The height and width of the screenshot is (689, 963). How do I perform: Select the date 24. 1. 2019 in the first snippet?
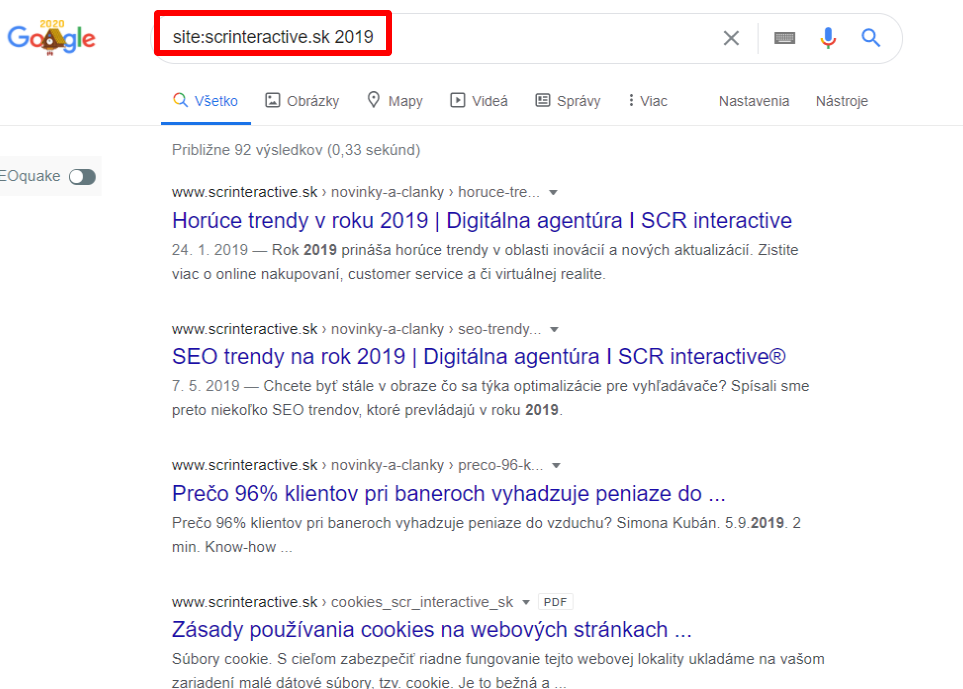coord(210,250)
